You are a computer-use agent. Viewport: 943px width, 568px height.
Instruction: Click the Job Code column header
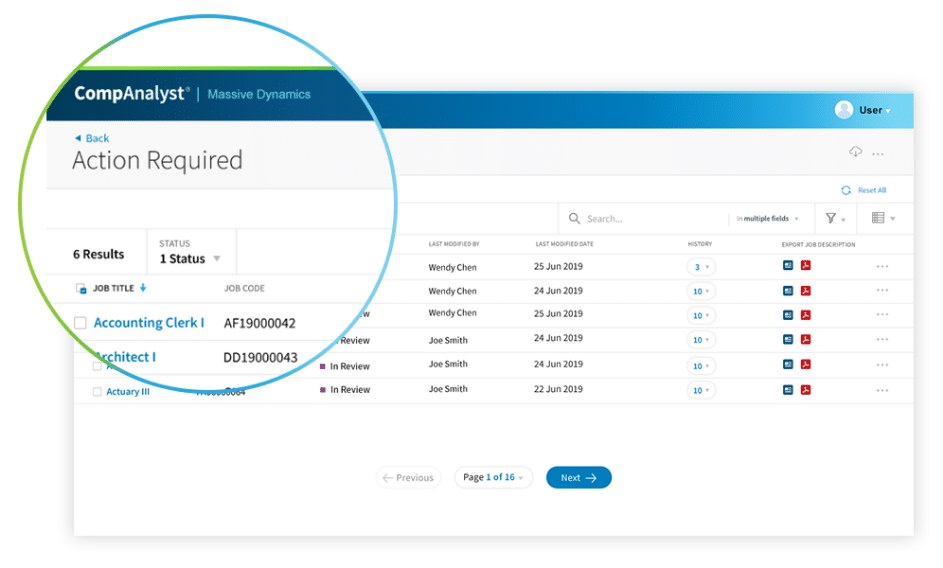tap(244, 289)
